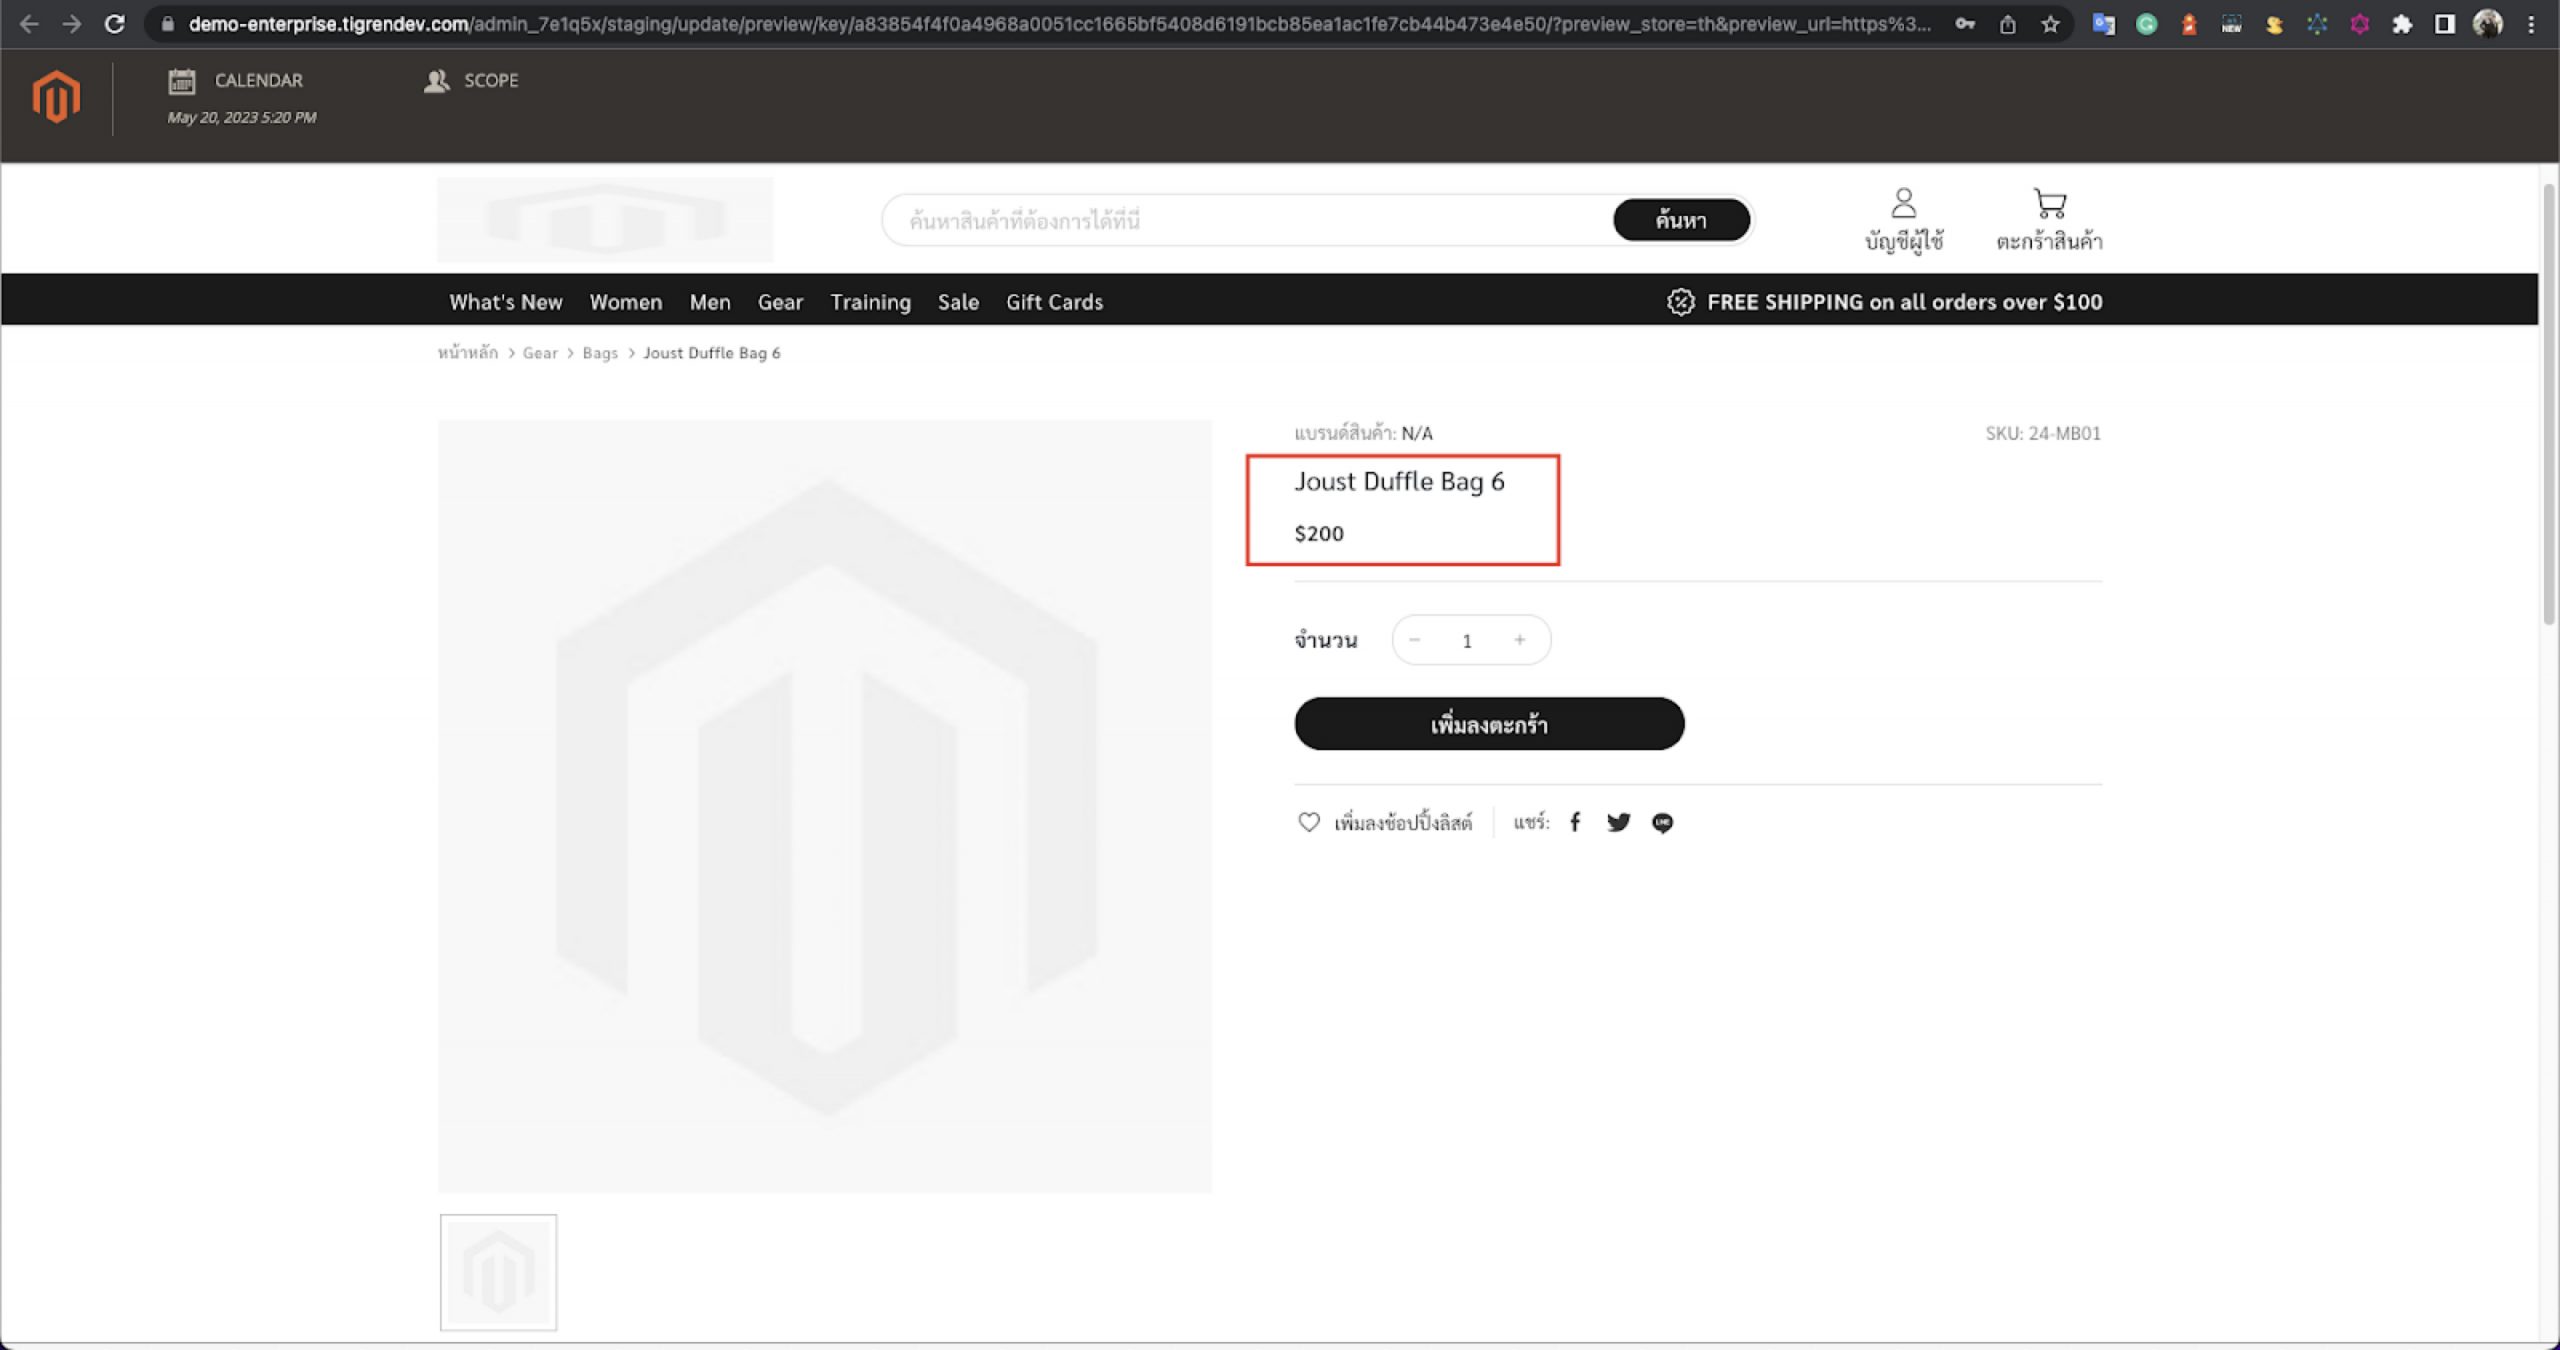The image size is (2560, 1350).
Task: Click เพิ่มลงตะกร้า add to cart button
Action: [x=1488, y=723]
